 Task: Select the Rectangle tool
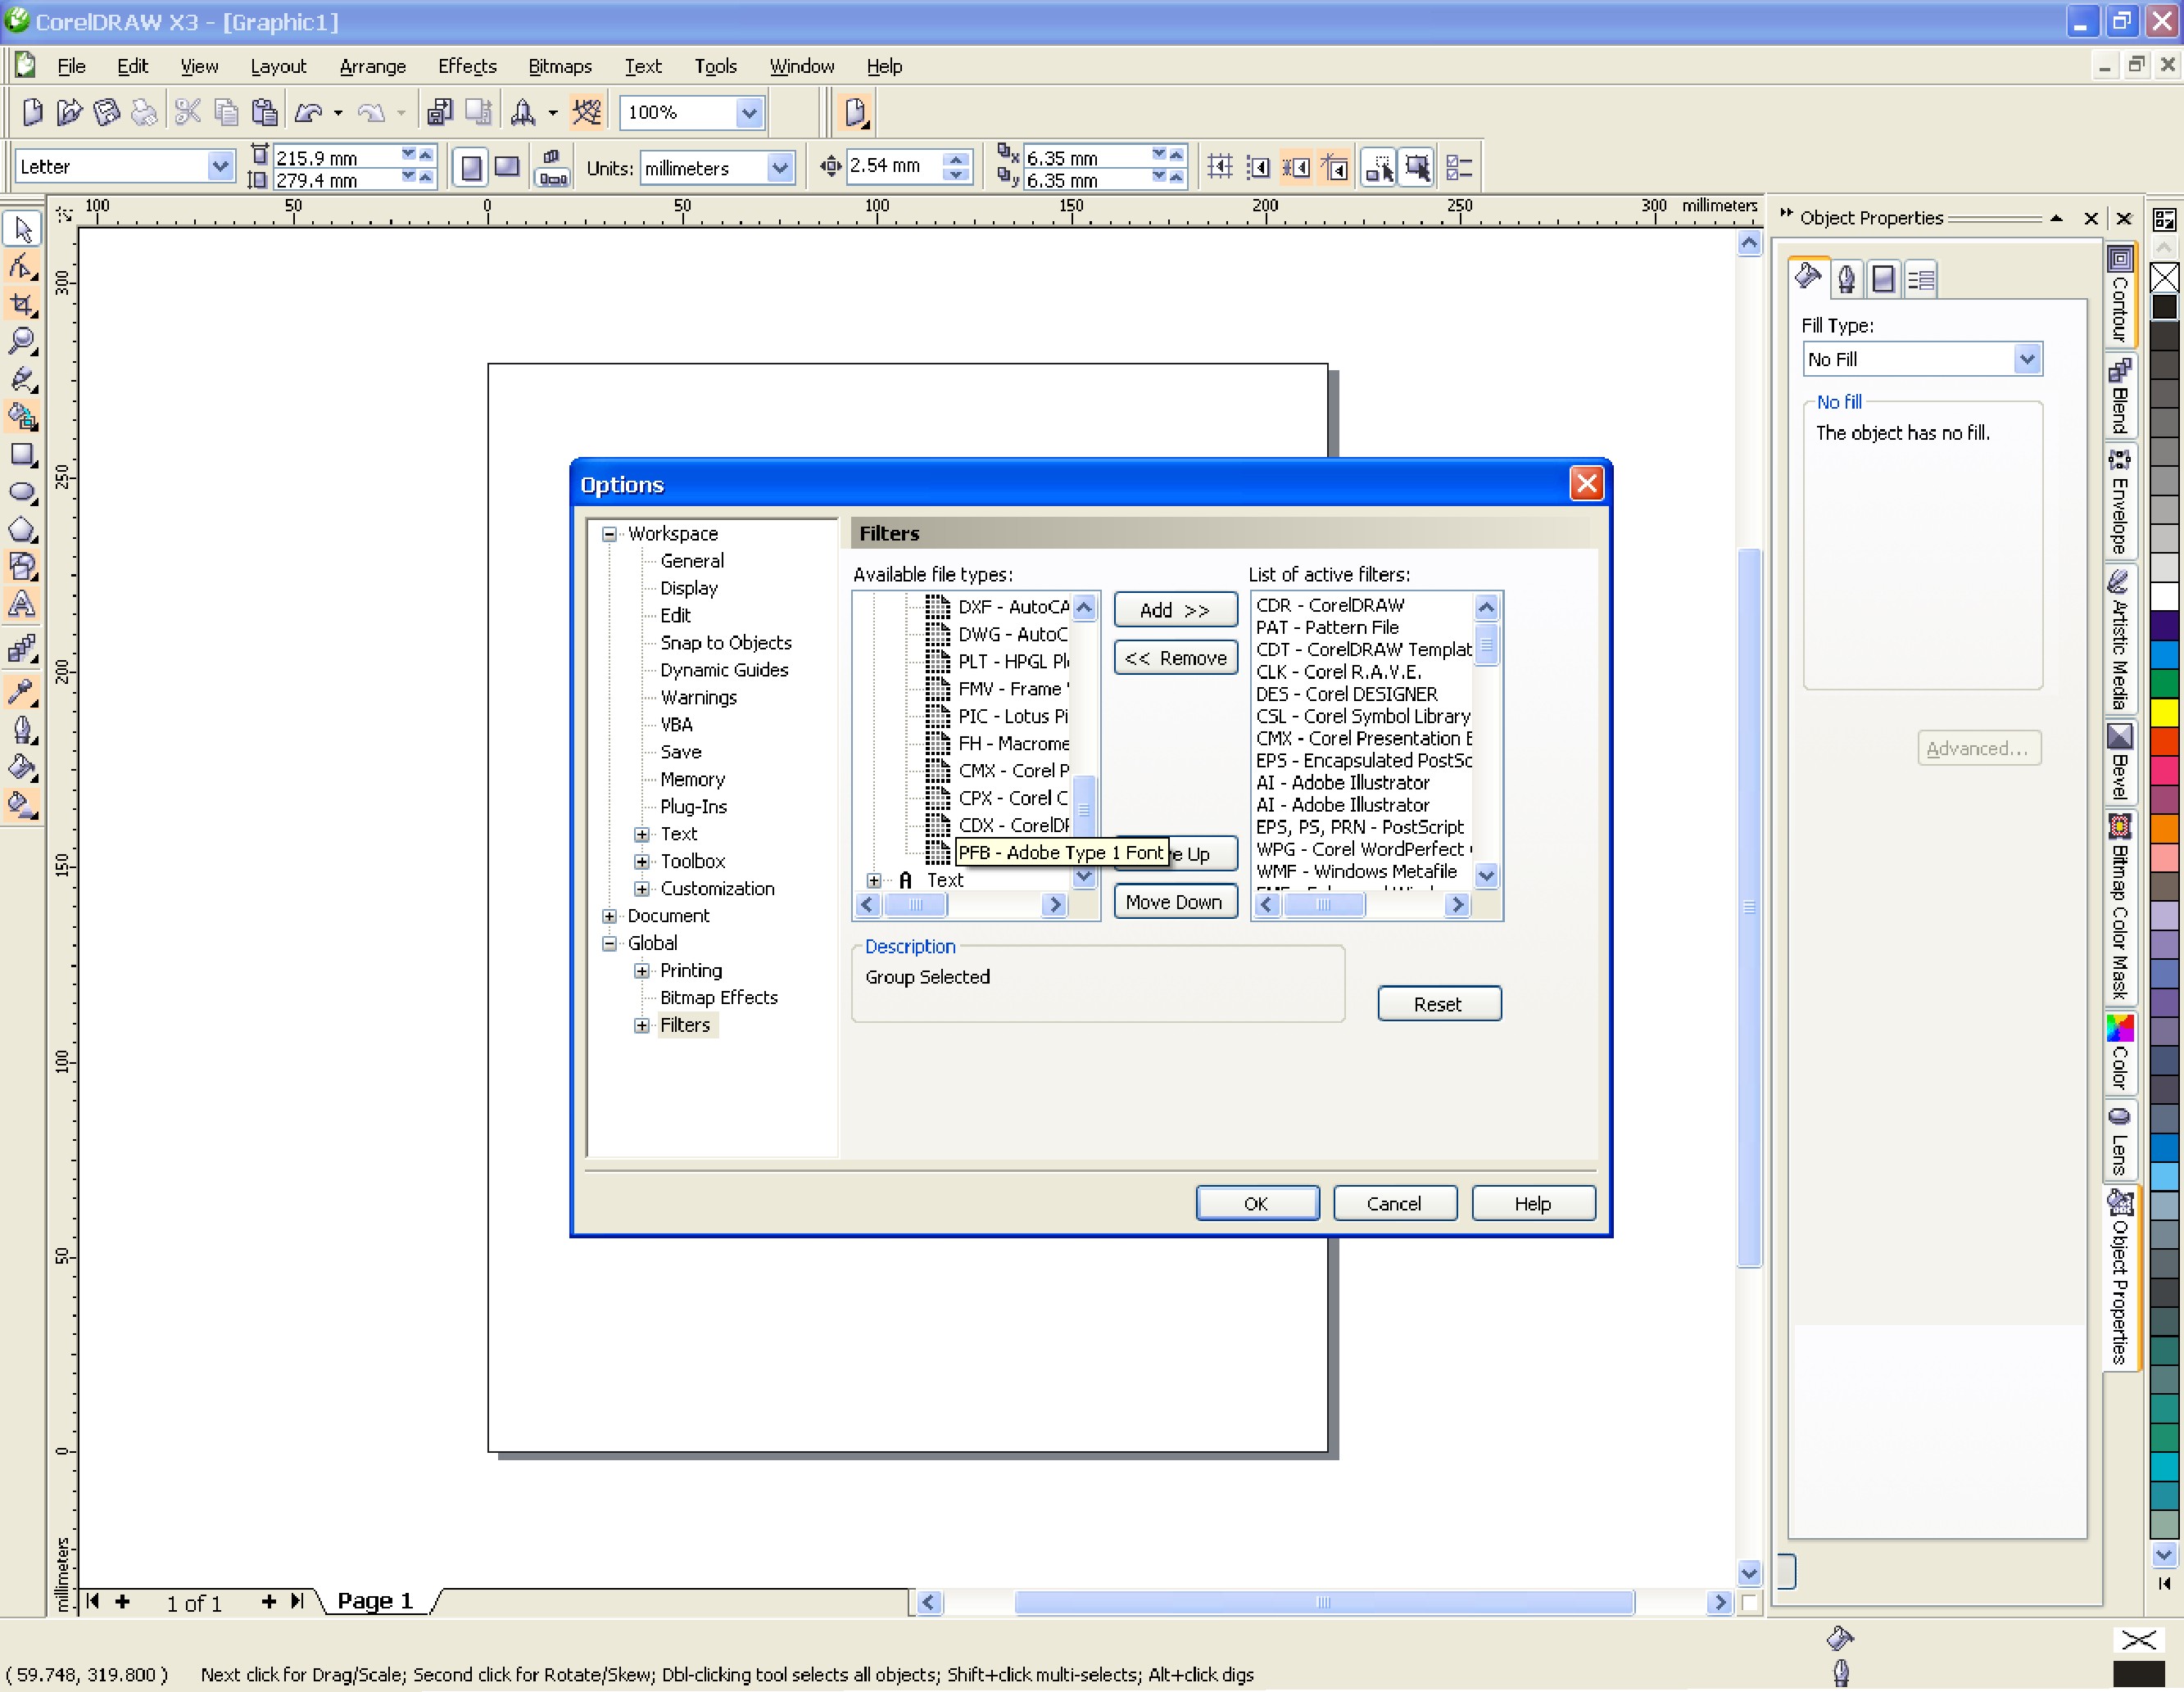(x=22, y=455)
